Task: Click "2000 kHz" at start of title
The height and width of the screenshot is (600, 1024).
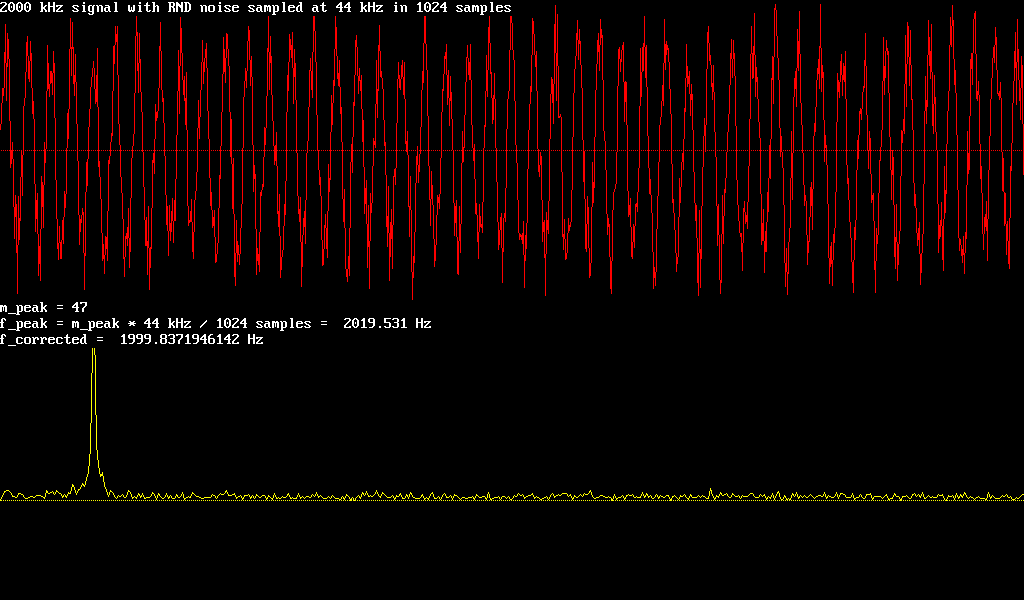Action: (x=32, y=8)
